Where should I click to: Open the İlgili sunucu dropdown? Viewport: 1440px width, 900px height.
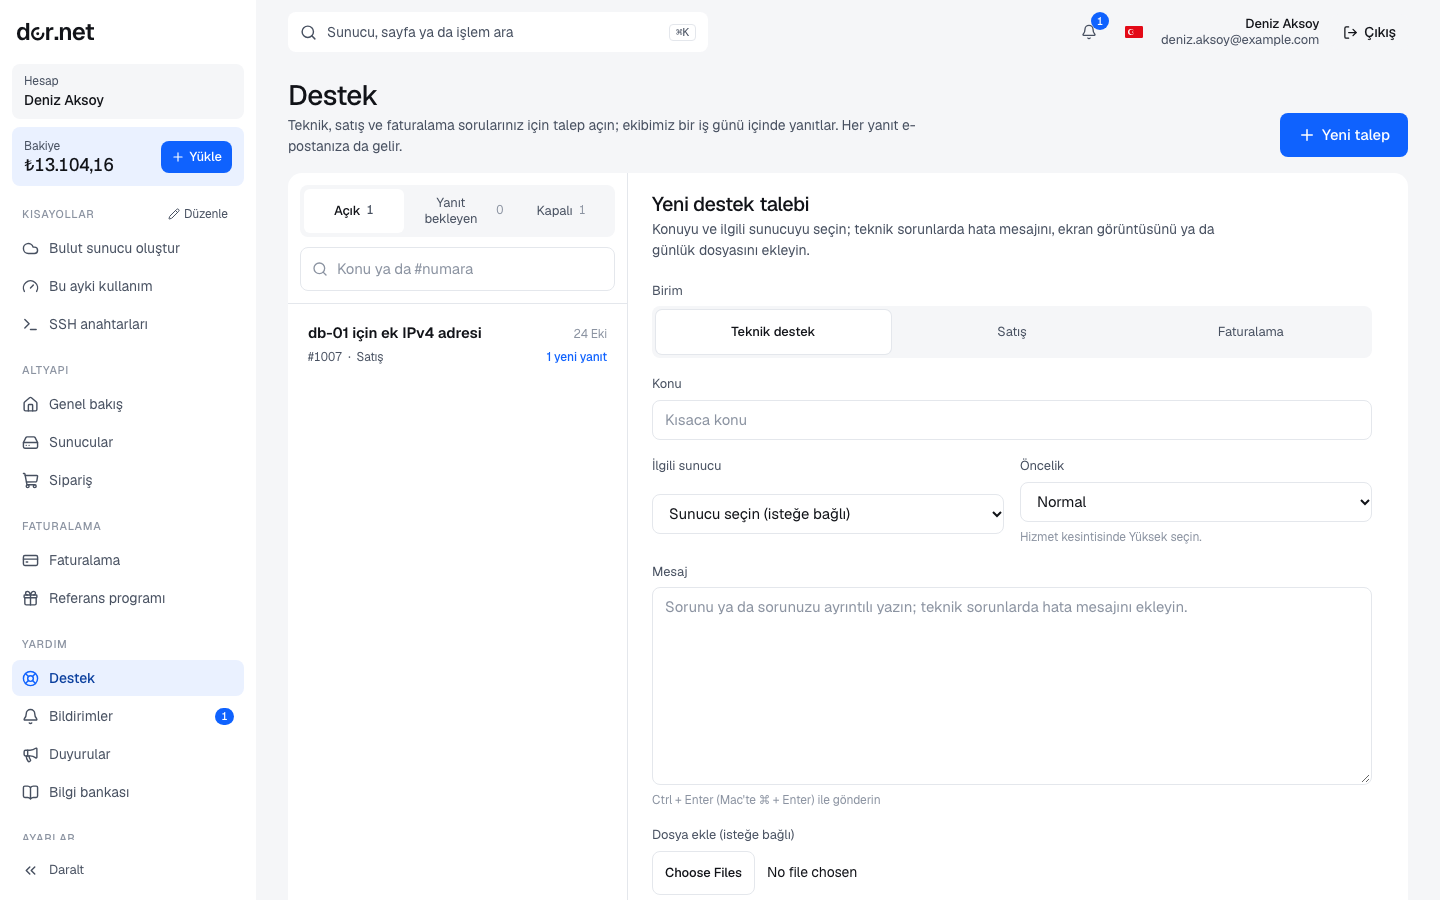(828, 514)
